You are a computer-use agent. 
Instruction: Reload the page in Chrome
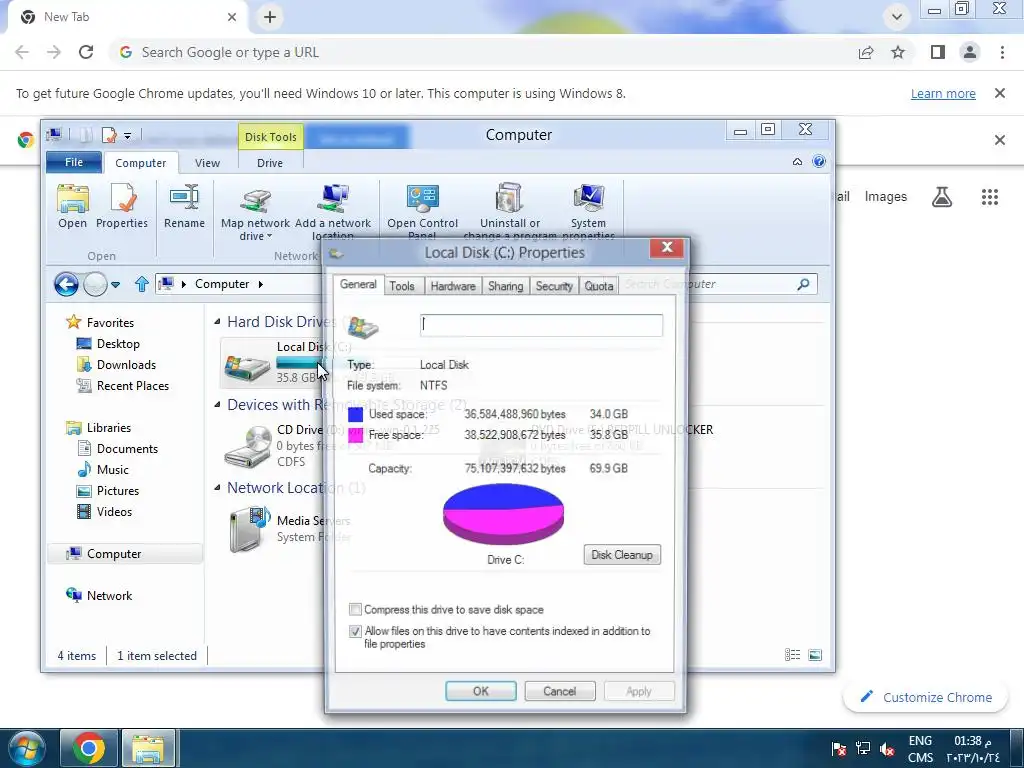(86, 52)
